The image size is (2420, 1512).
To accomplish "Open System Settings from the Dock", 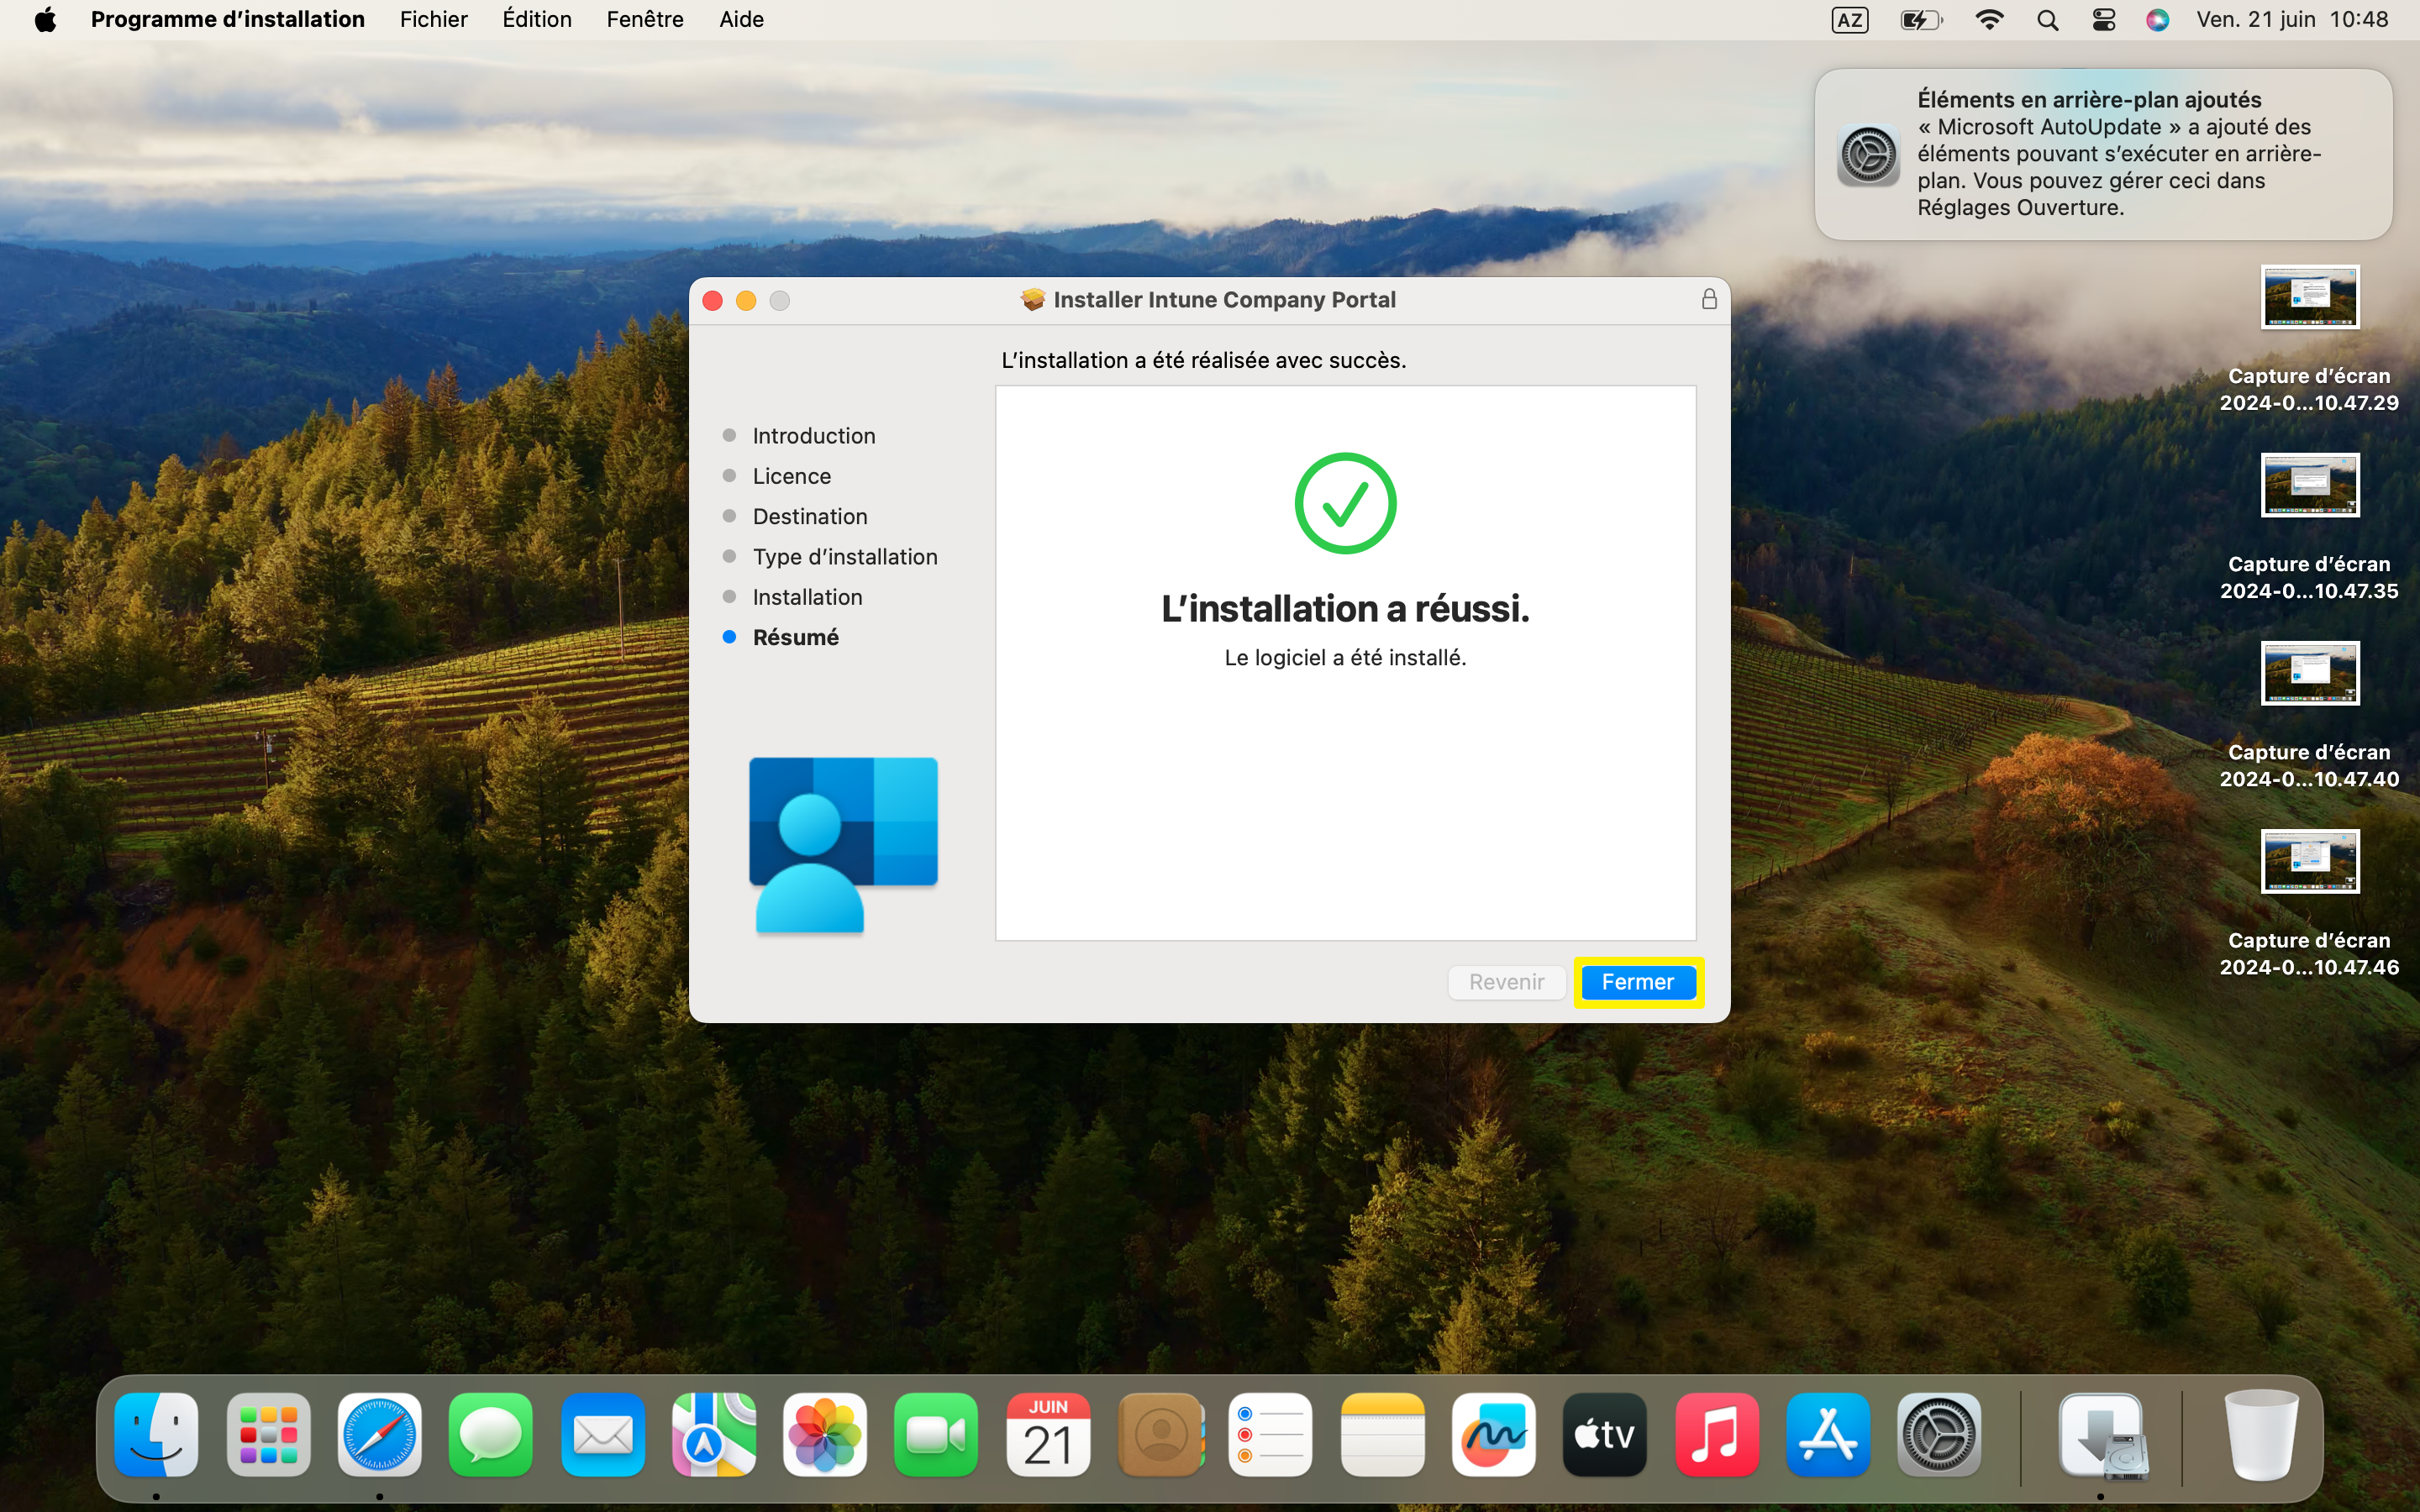I will pos(1939,1434).
